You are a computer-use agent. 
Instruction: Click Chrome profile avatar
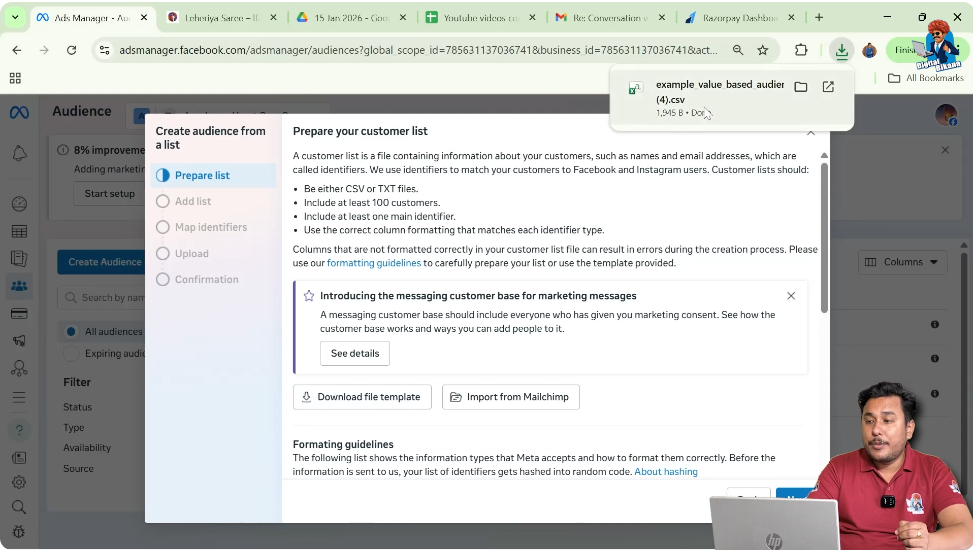coord(869,50)
